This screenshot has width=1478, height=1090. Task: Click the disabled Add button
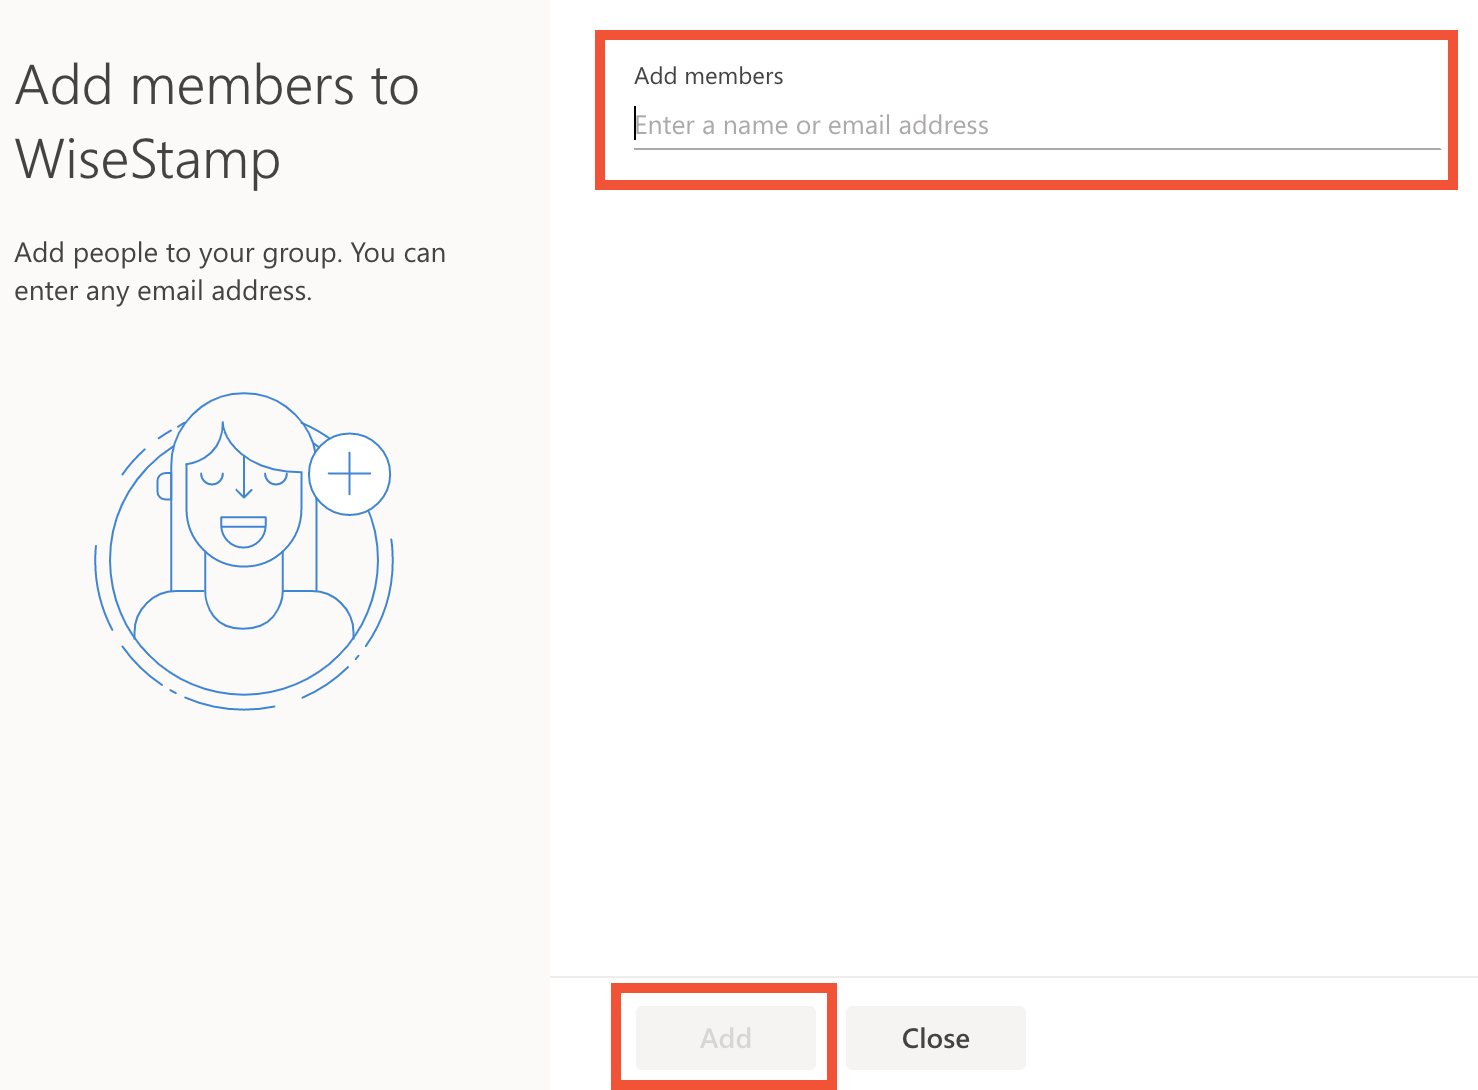tap(726, 1038)
